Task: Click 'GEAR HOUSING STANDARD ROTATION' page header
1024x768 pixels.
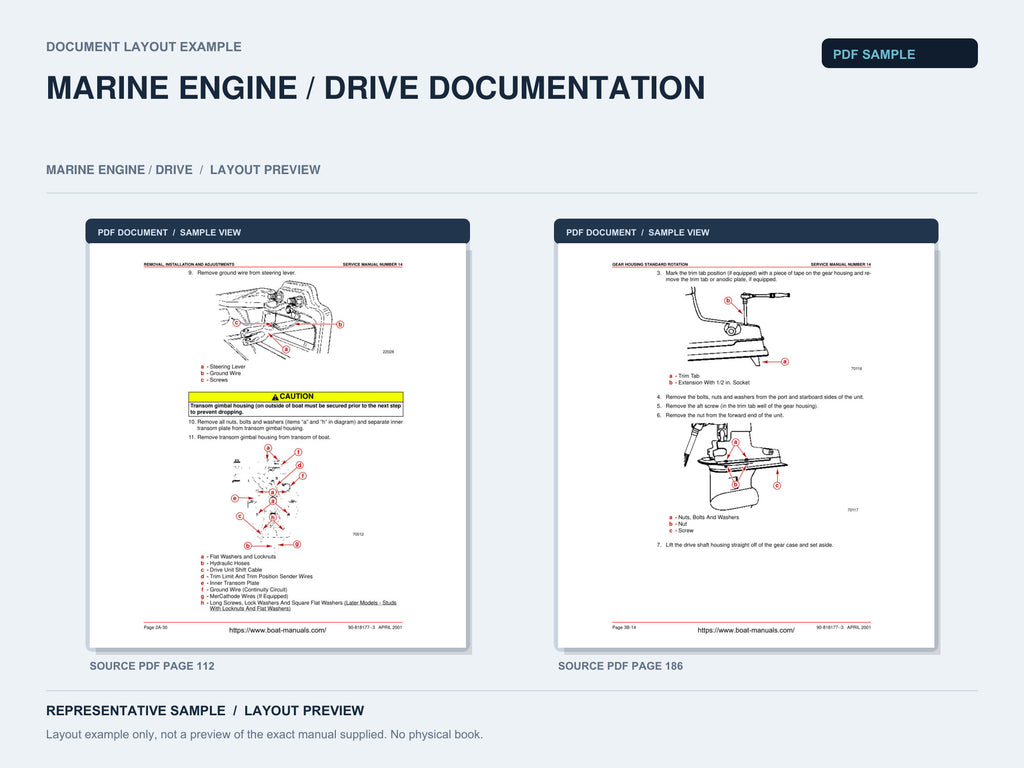Action: coord(650,264)
